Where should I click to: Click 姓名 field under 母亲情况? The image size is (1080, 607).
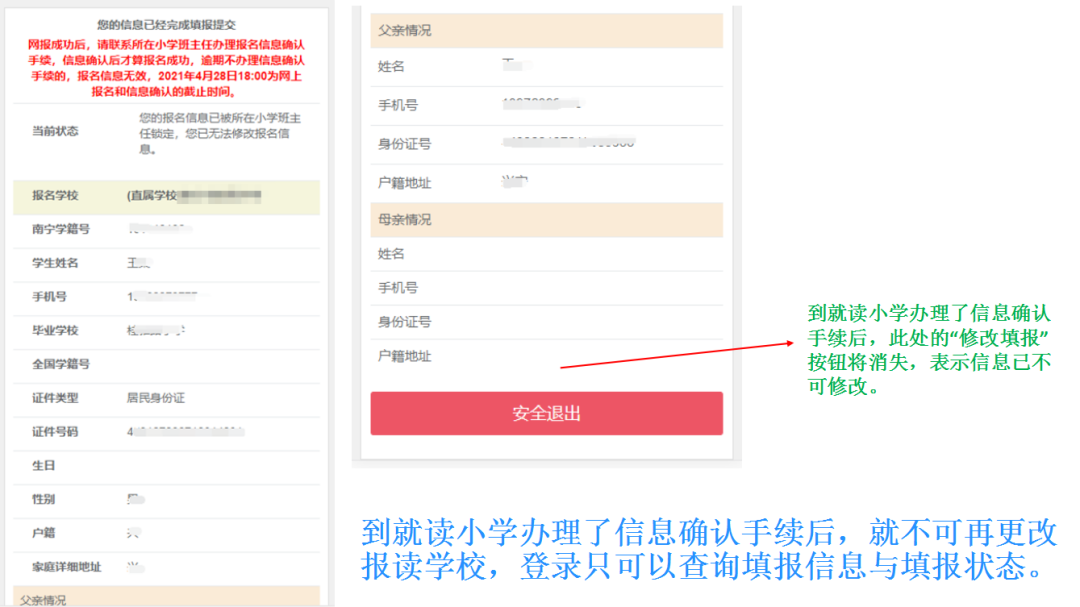(546, 254)
